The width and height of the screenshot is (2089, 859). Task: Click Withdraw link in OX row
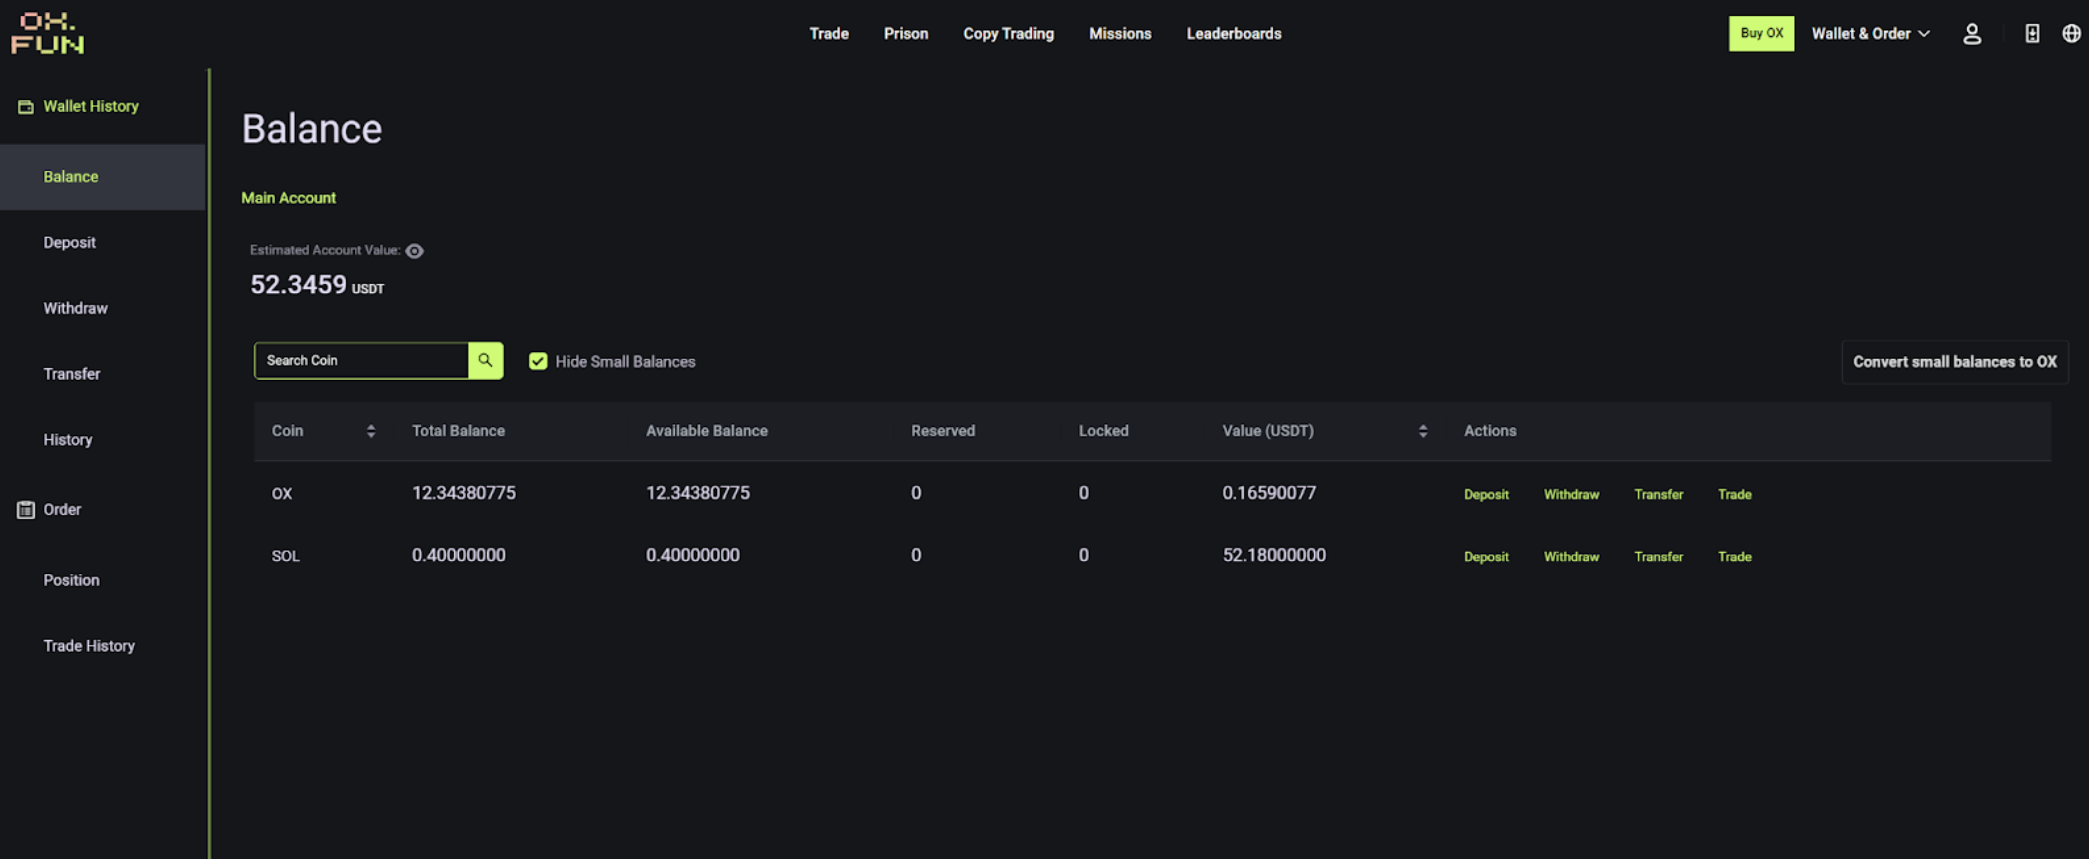click(1571, 495)
